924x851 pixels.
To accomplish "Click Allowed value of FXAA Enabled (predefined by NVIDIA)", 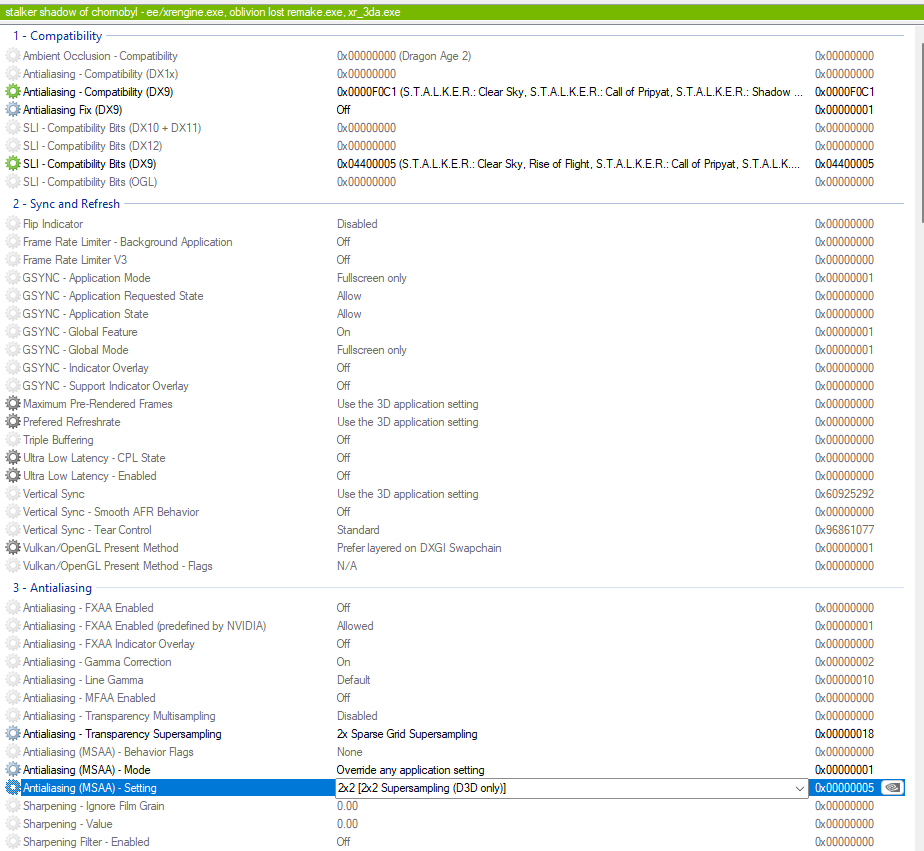I will [355, 626].
